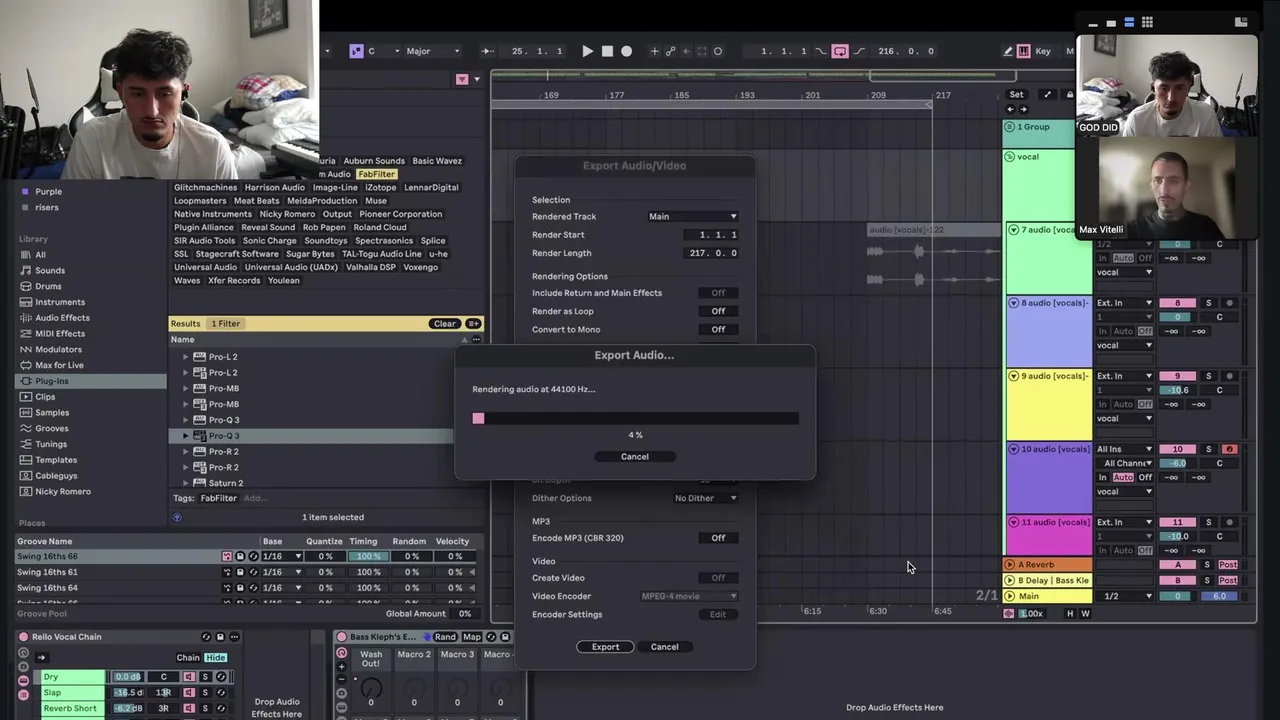The height and width of the screenshot is (720, 1280).
Task: Click the track 11 volume value -10.0
Action: pyautogui.click(x=1177, y=537)
